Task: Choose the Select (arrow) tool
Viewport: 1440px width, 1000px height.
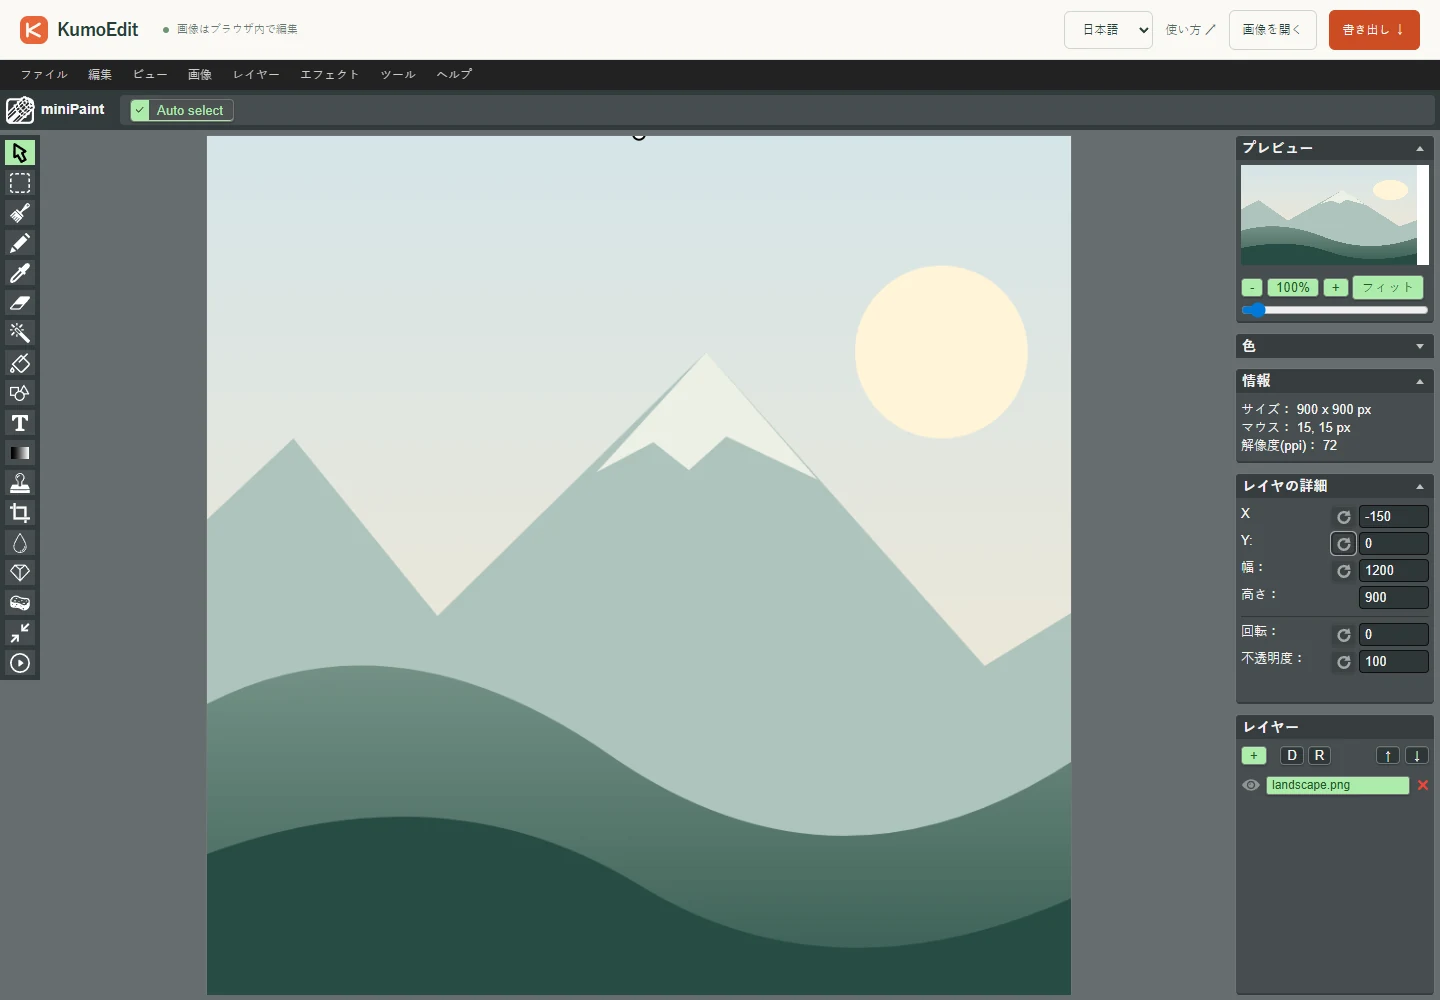Action: (x=20, y=153)
